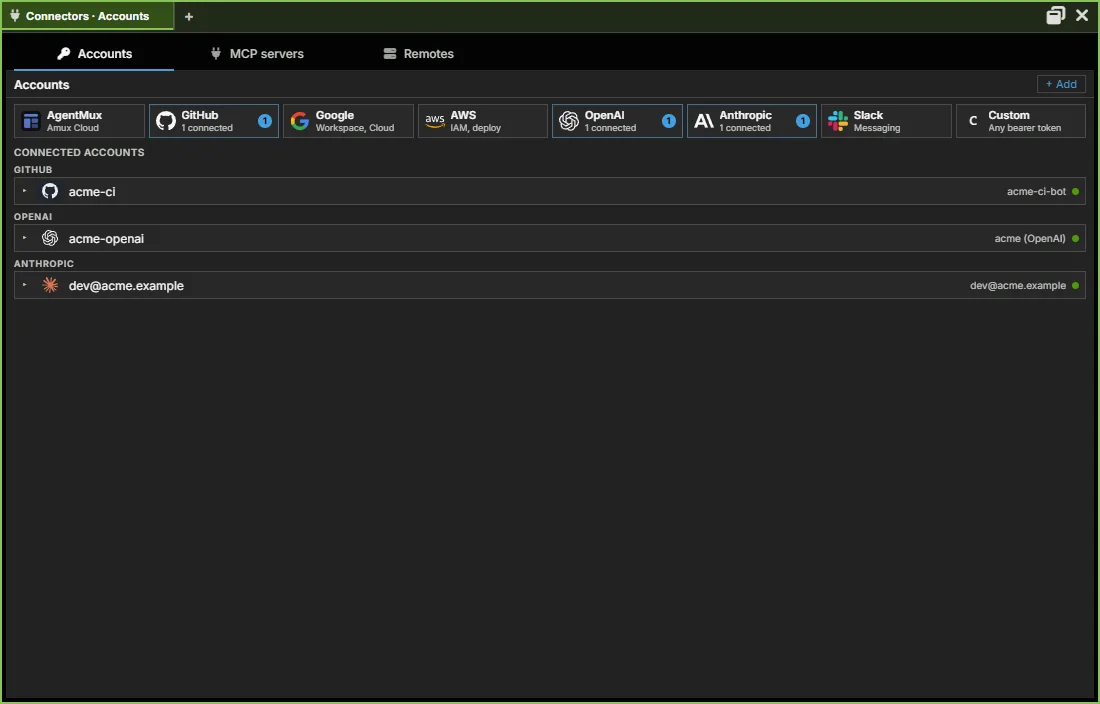The height and width of the screenshot is (704, 1100).
Task: Select the Slack Messaging card
Action: pos(886,121)
